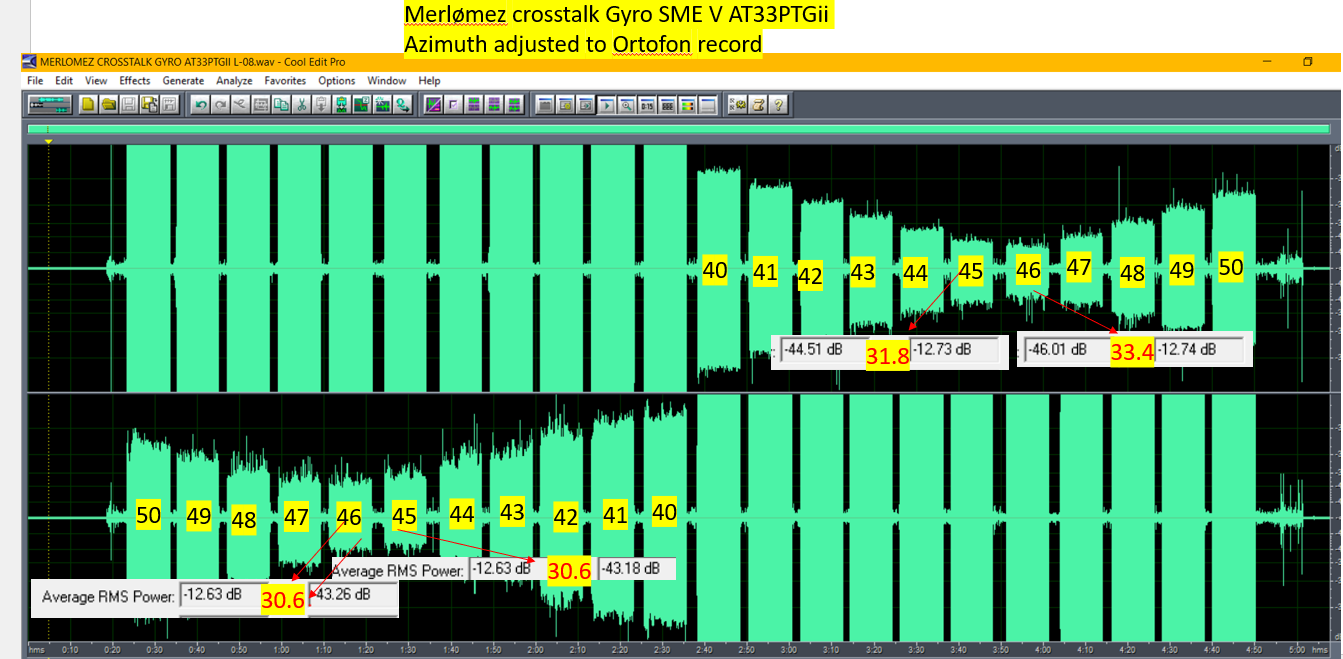Click the Cut scissors icon
Viewport: 1343px width, 659px height.
[302, 104]
